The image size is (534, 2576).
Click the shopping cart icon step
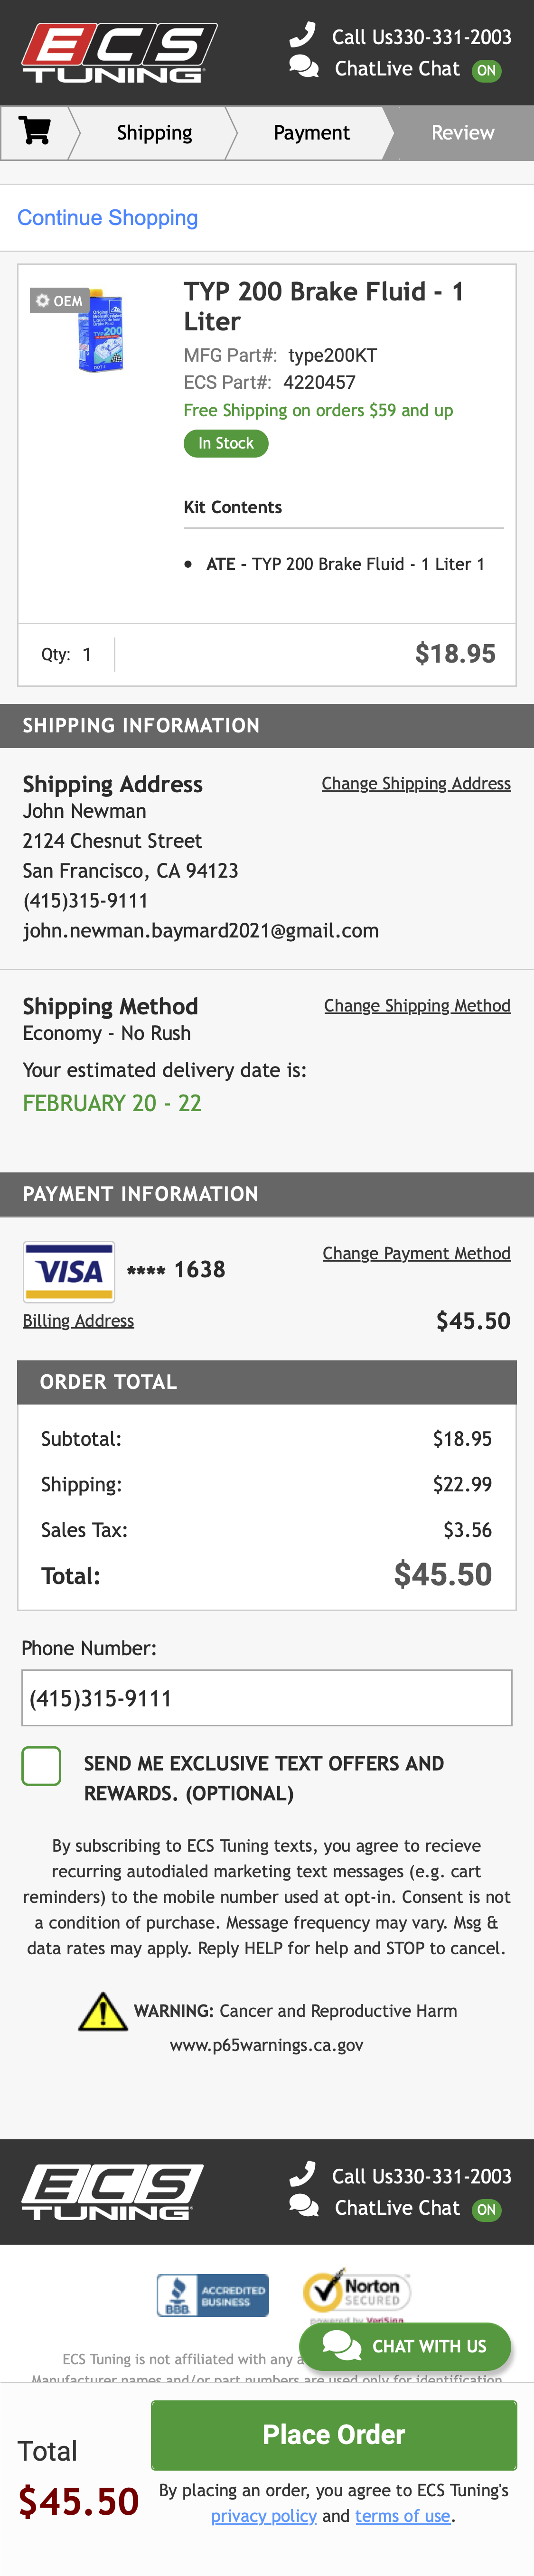tap(35, 131)
